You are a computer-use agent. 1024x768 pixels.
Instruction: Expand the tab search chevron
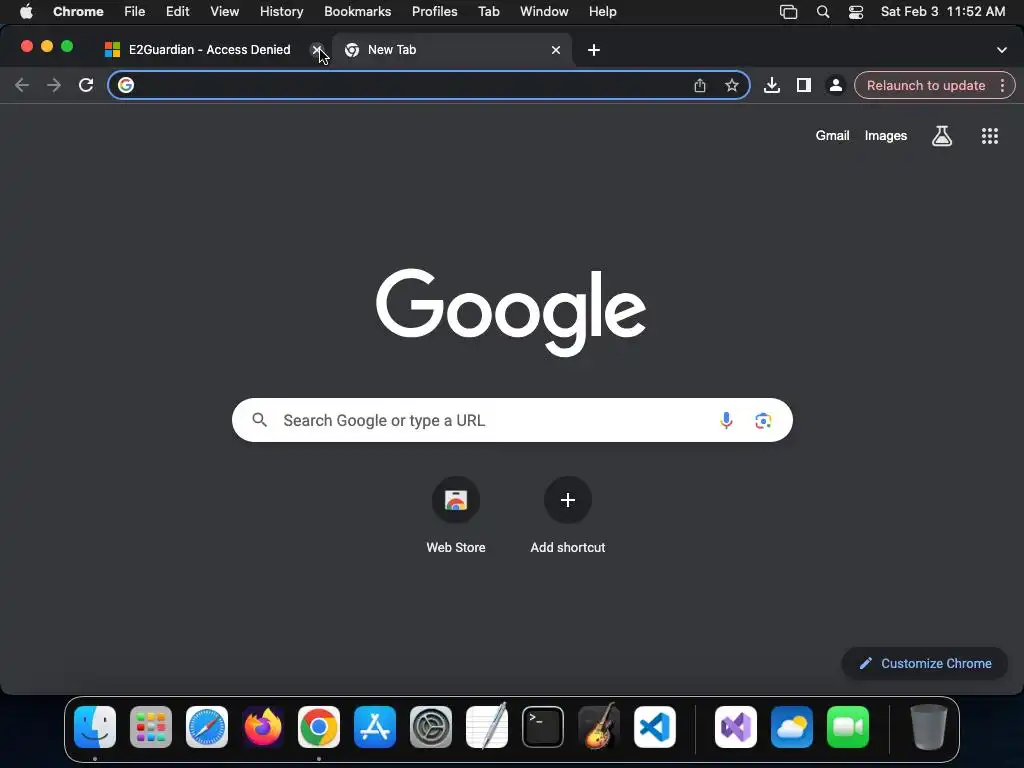click(x=1001, y=50)
